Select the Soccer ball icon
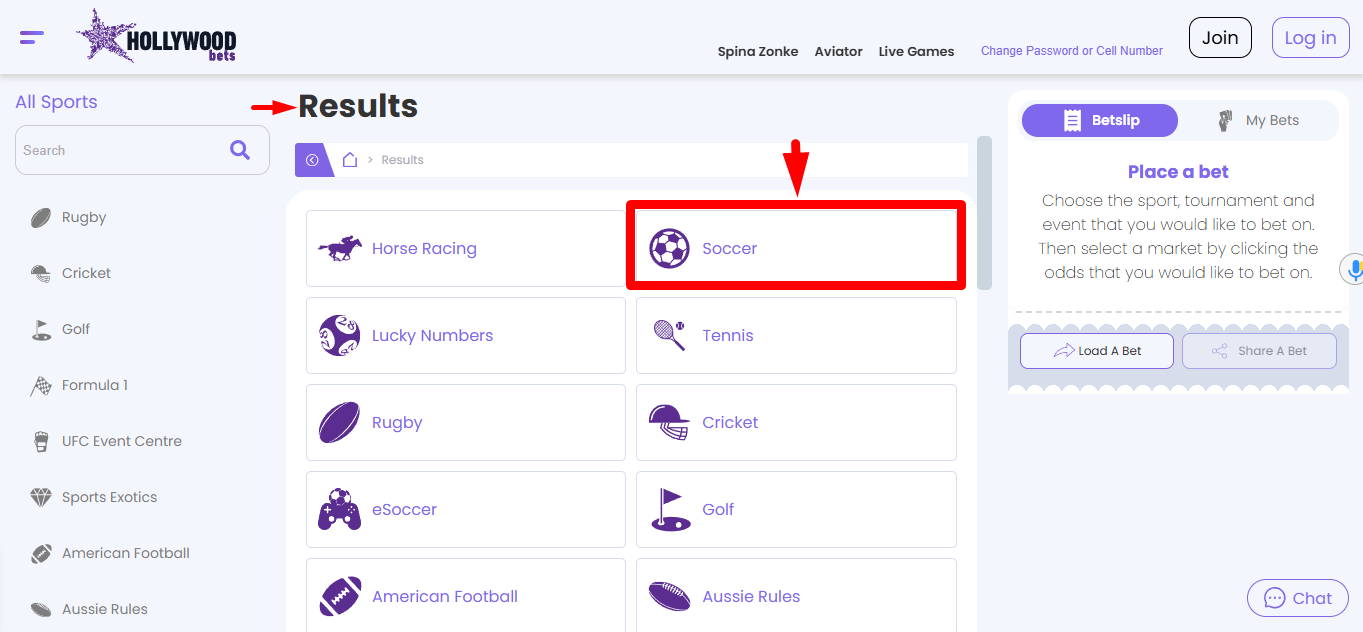Image resolution: width=1363 pixels, height=632 pixels. click(671, 247)
